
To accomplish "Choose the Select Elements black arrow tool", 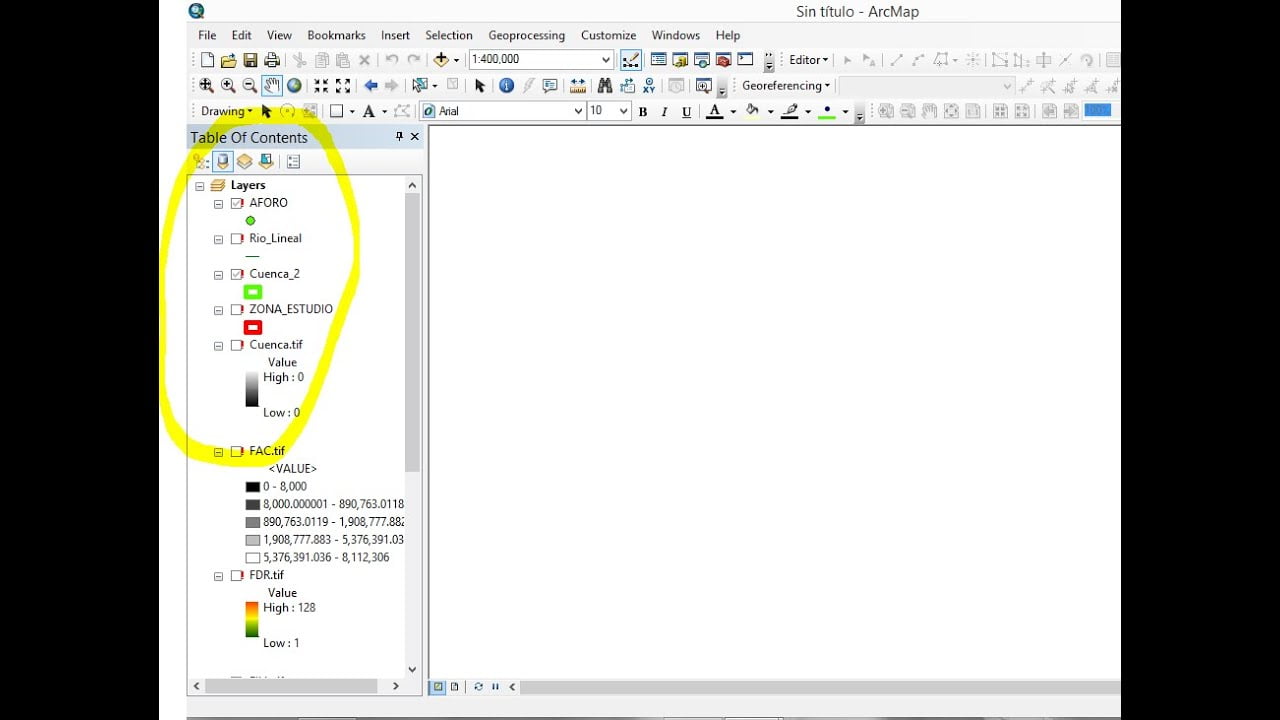I will click(x=479, y=86).
